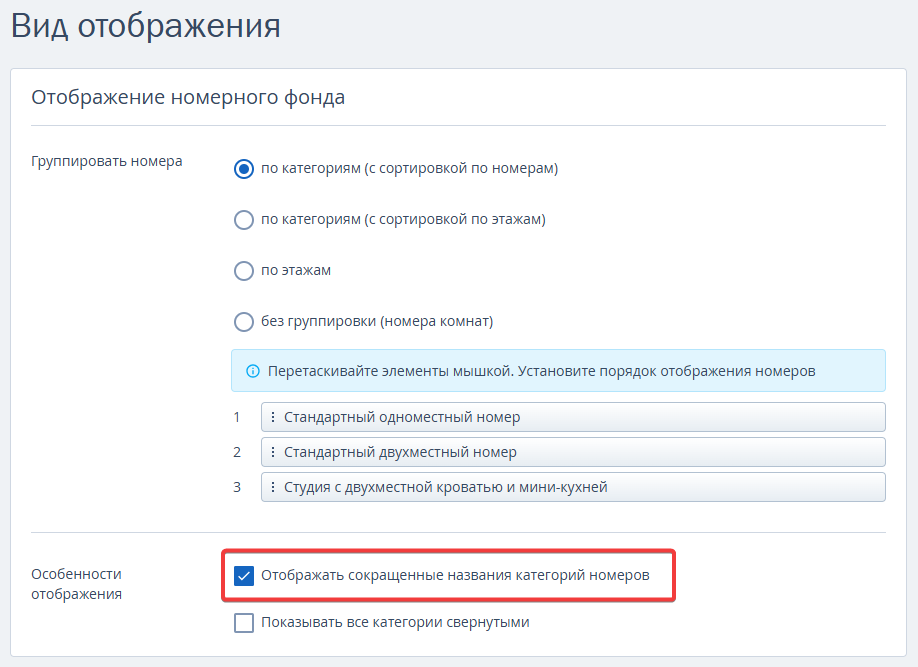Click the Отображение номерного фонда section title
The image size is (918, 667).
188,97
